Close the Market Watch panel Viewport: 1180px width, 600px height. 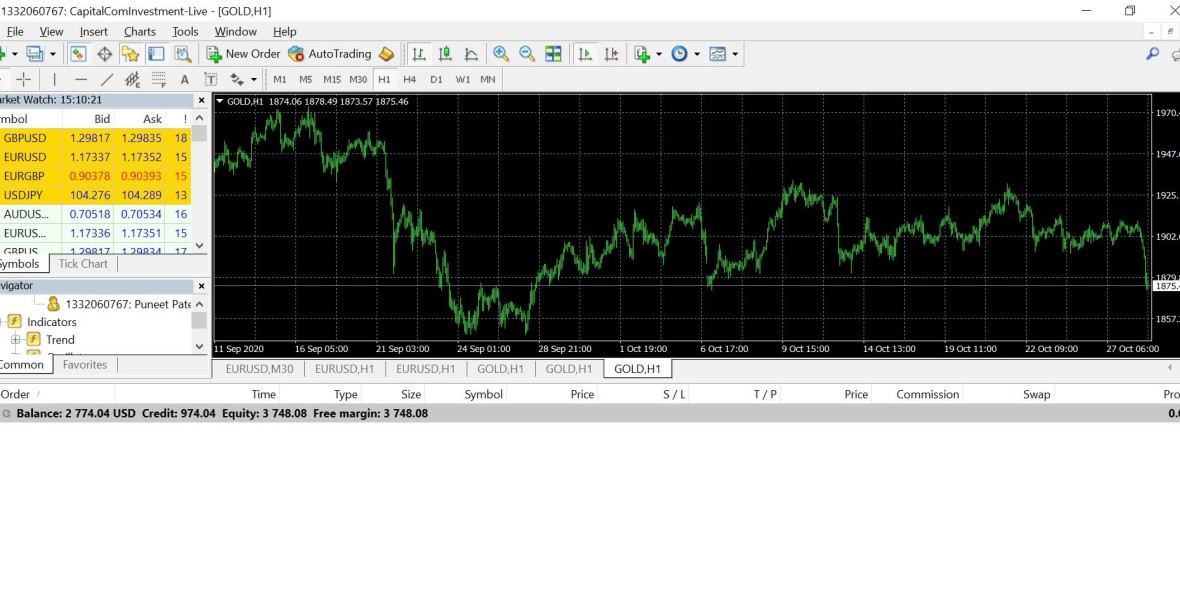[x=201, y=100]
